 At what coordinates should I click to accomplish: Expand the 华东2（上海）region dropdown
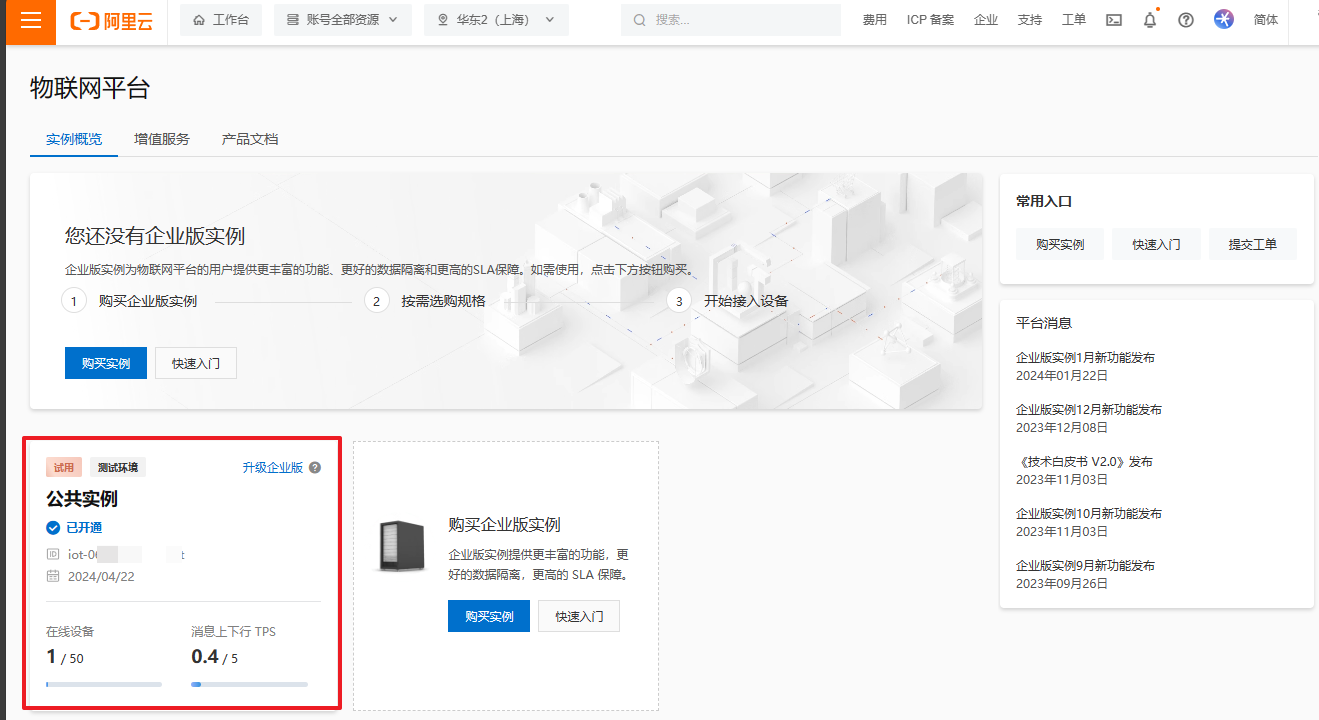click(496, 20)
